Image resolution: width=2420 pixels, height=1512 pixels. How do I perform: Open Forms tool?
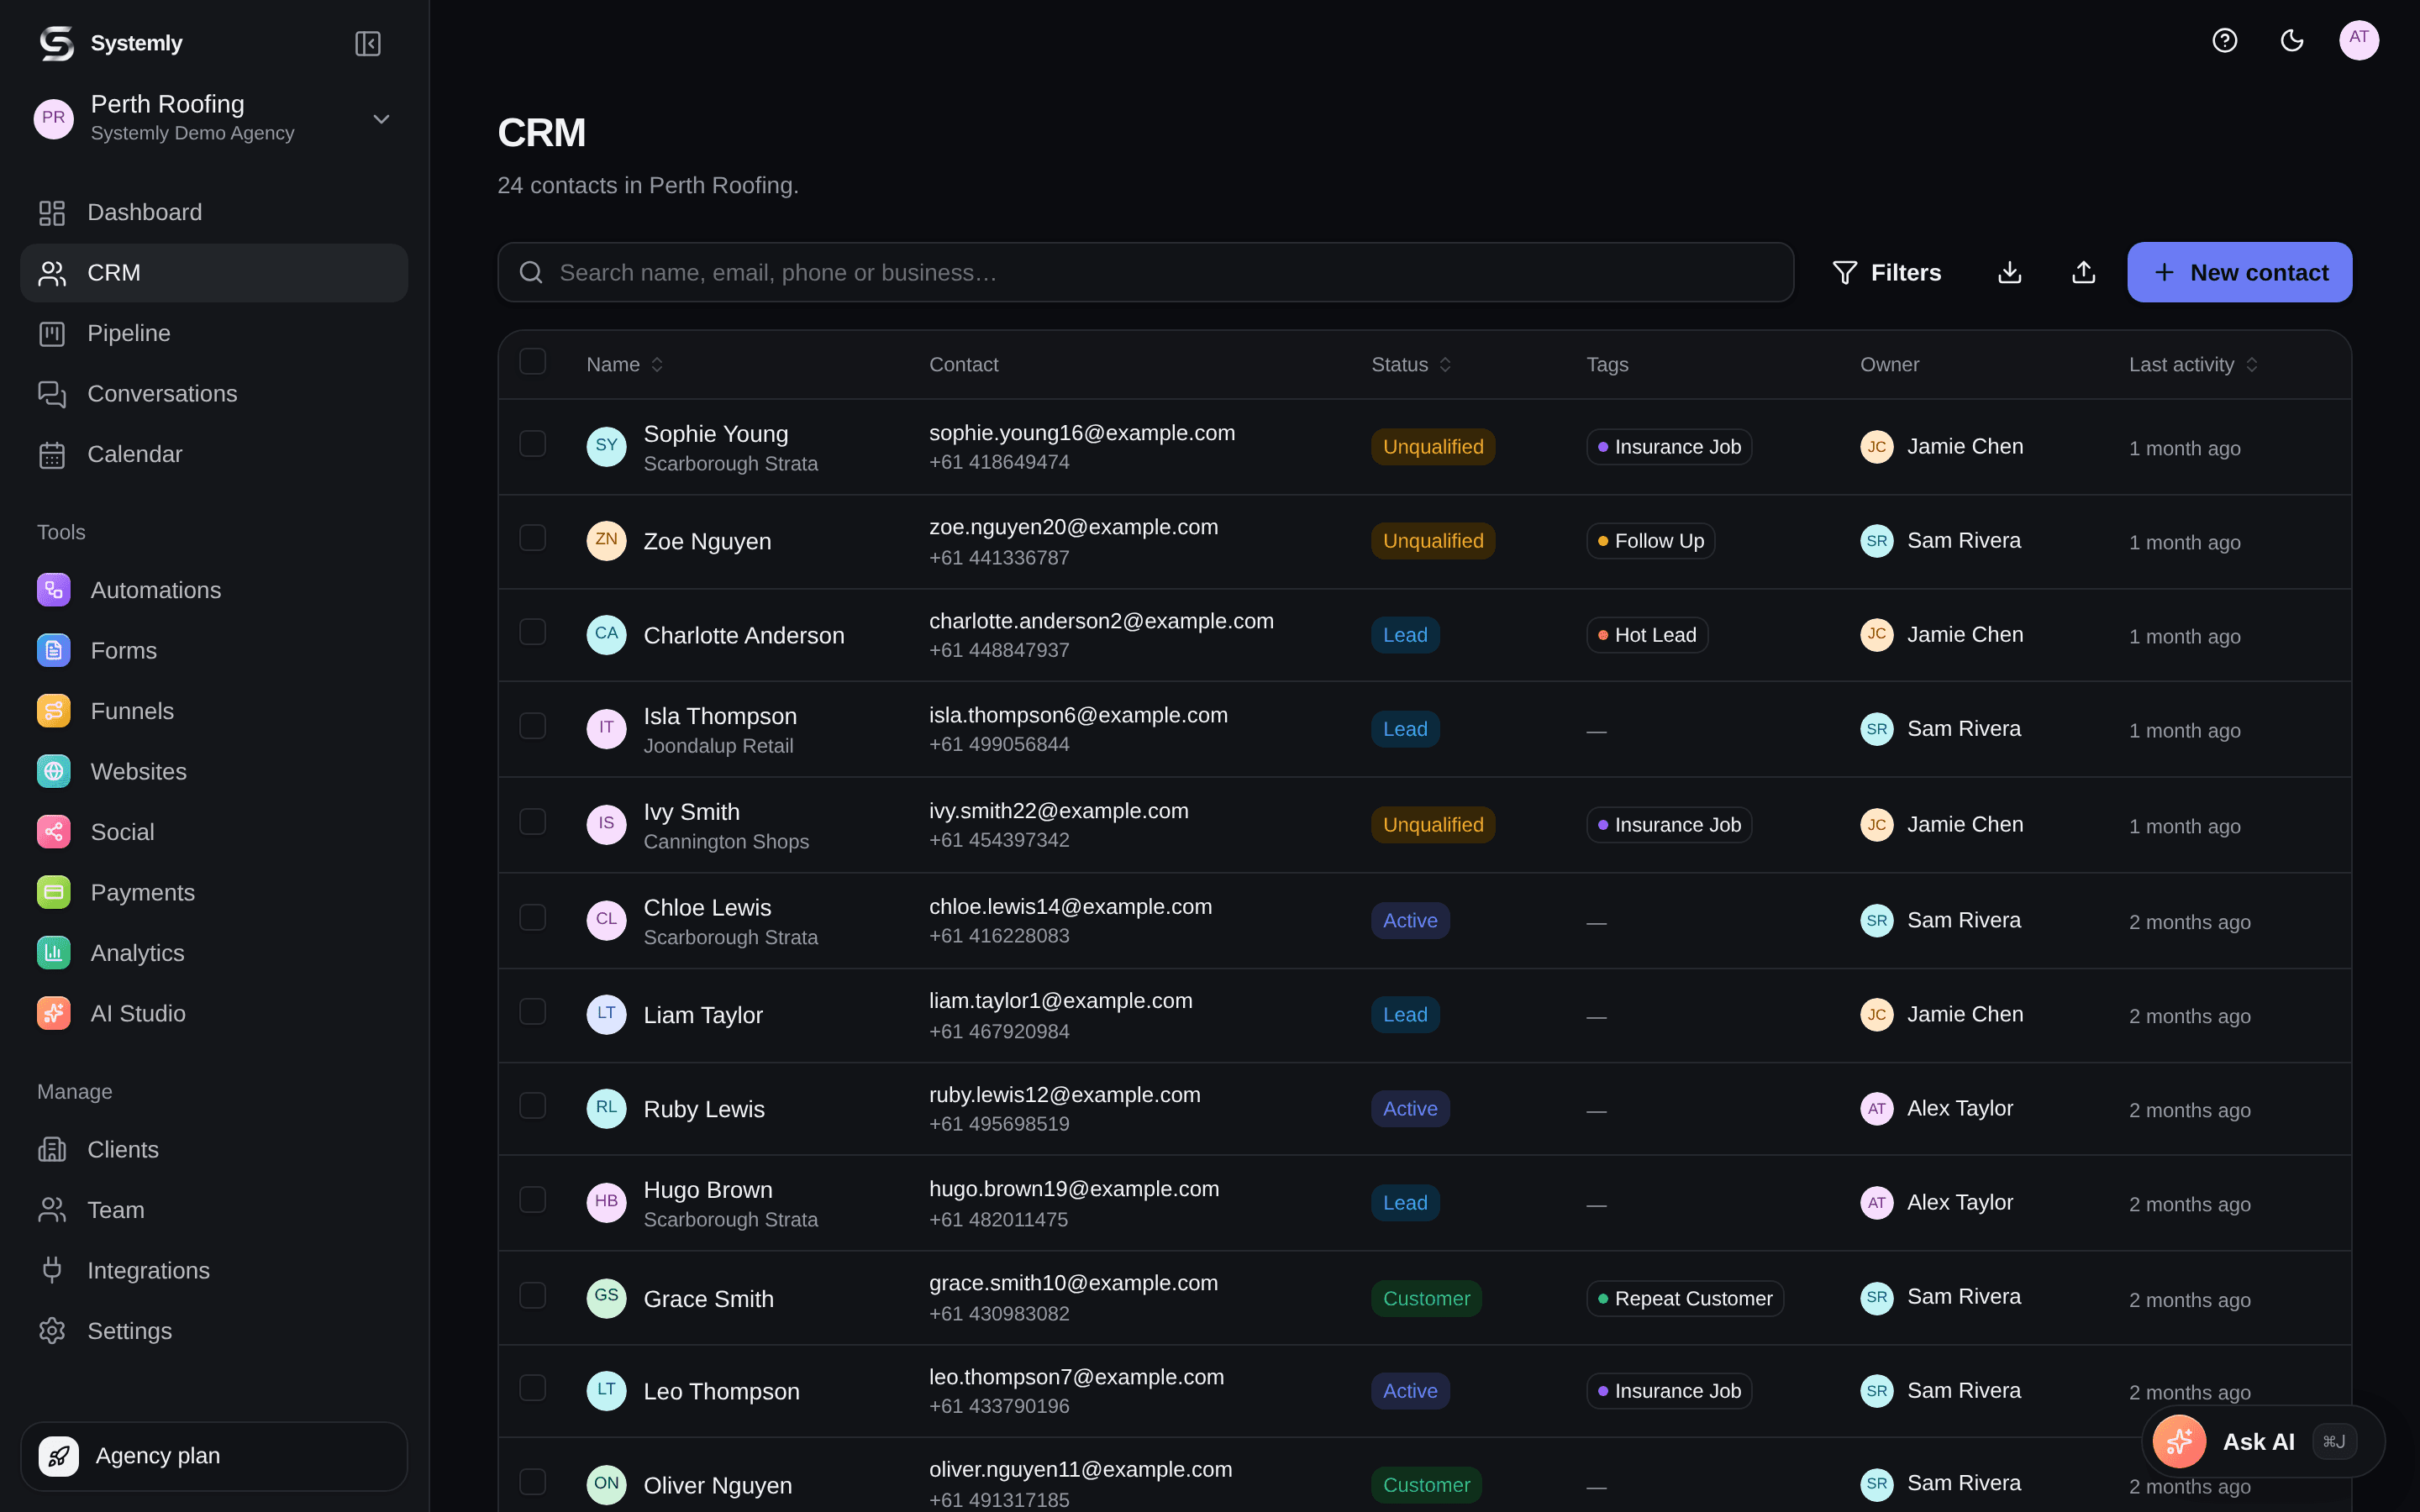click(214, 651)
